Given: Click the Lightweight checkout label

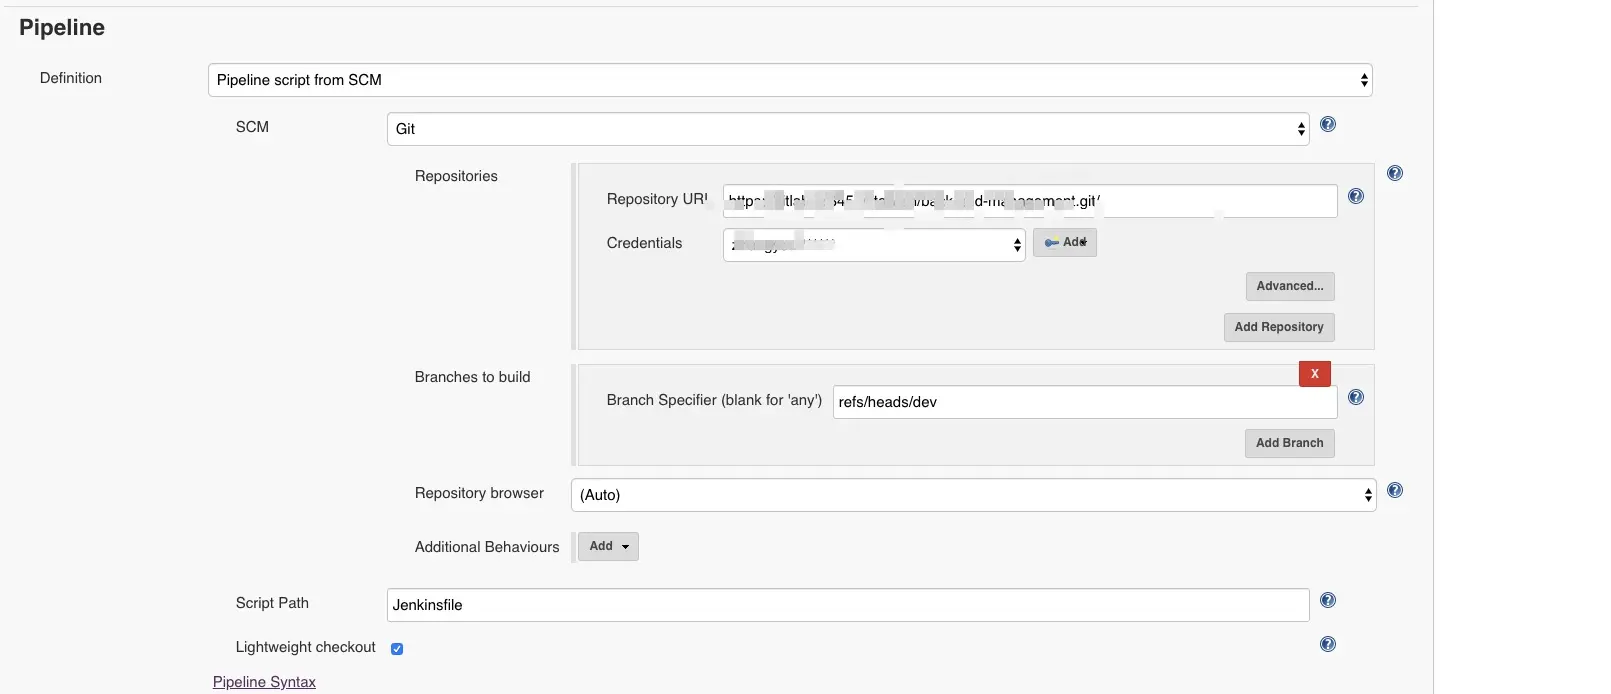Looking at the screenshot, I should tap(306, 647).
